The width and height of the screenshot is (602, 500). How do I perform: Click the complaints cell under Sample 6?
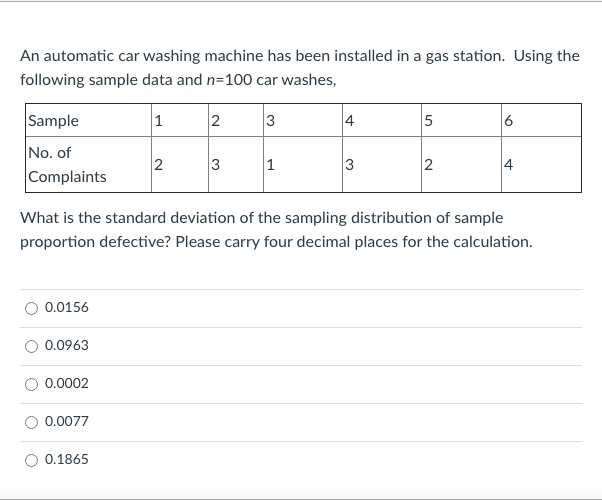538,164
